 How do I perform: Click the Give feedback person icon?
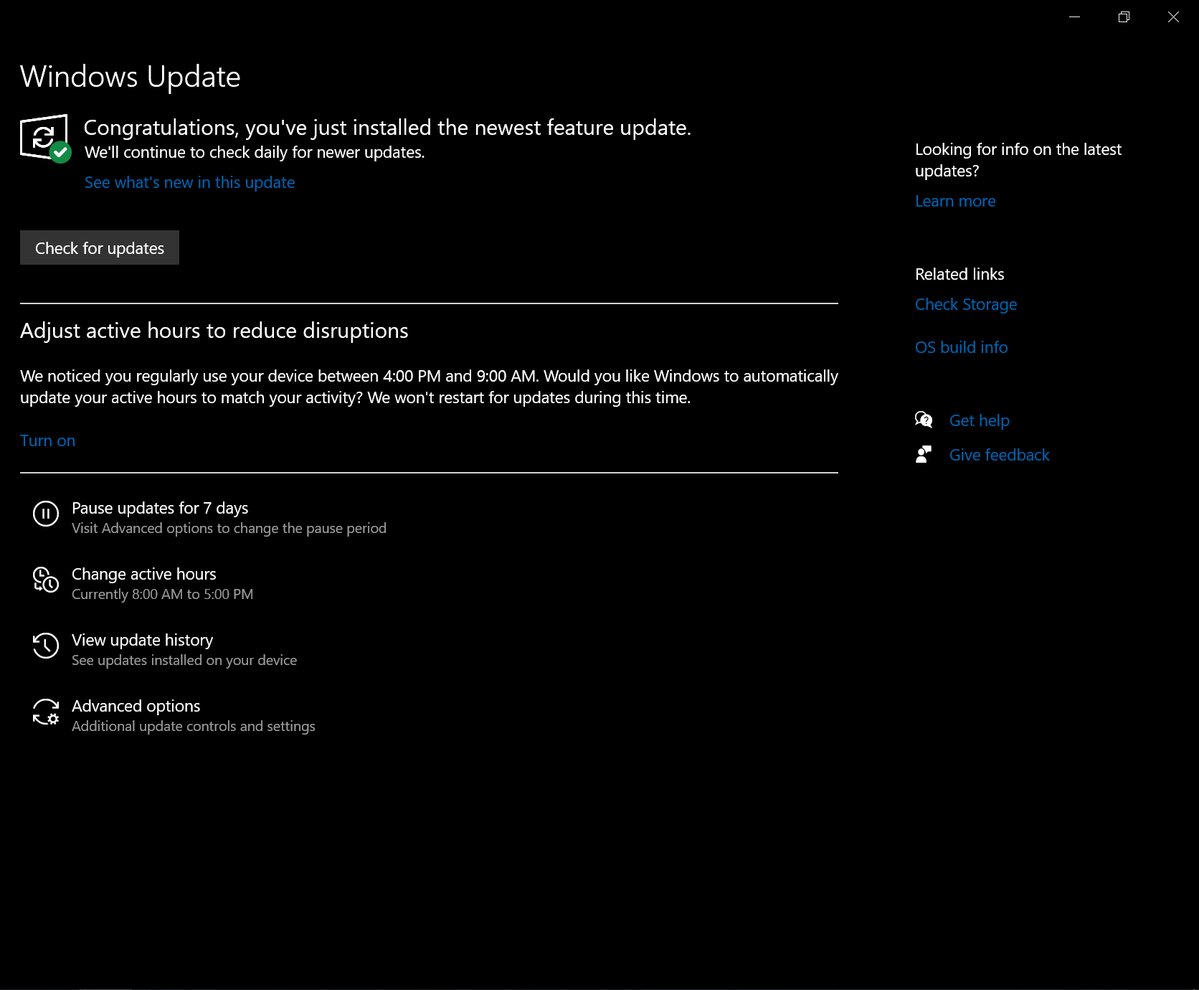point(924,455)
